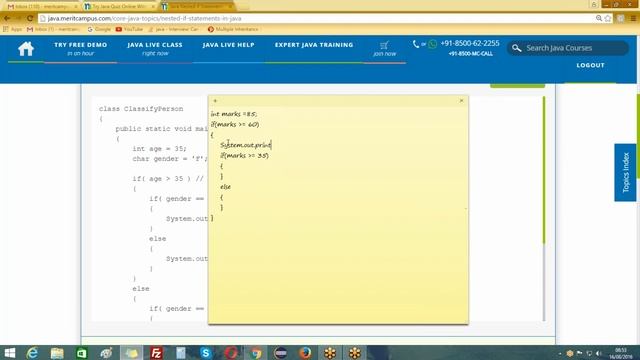This screenshot has width=640, height=360.
Task: Click phone number +91-8500-62-2255
Action: (470, 43)
